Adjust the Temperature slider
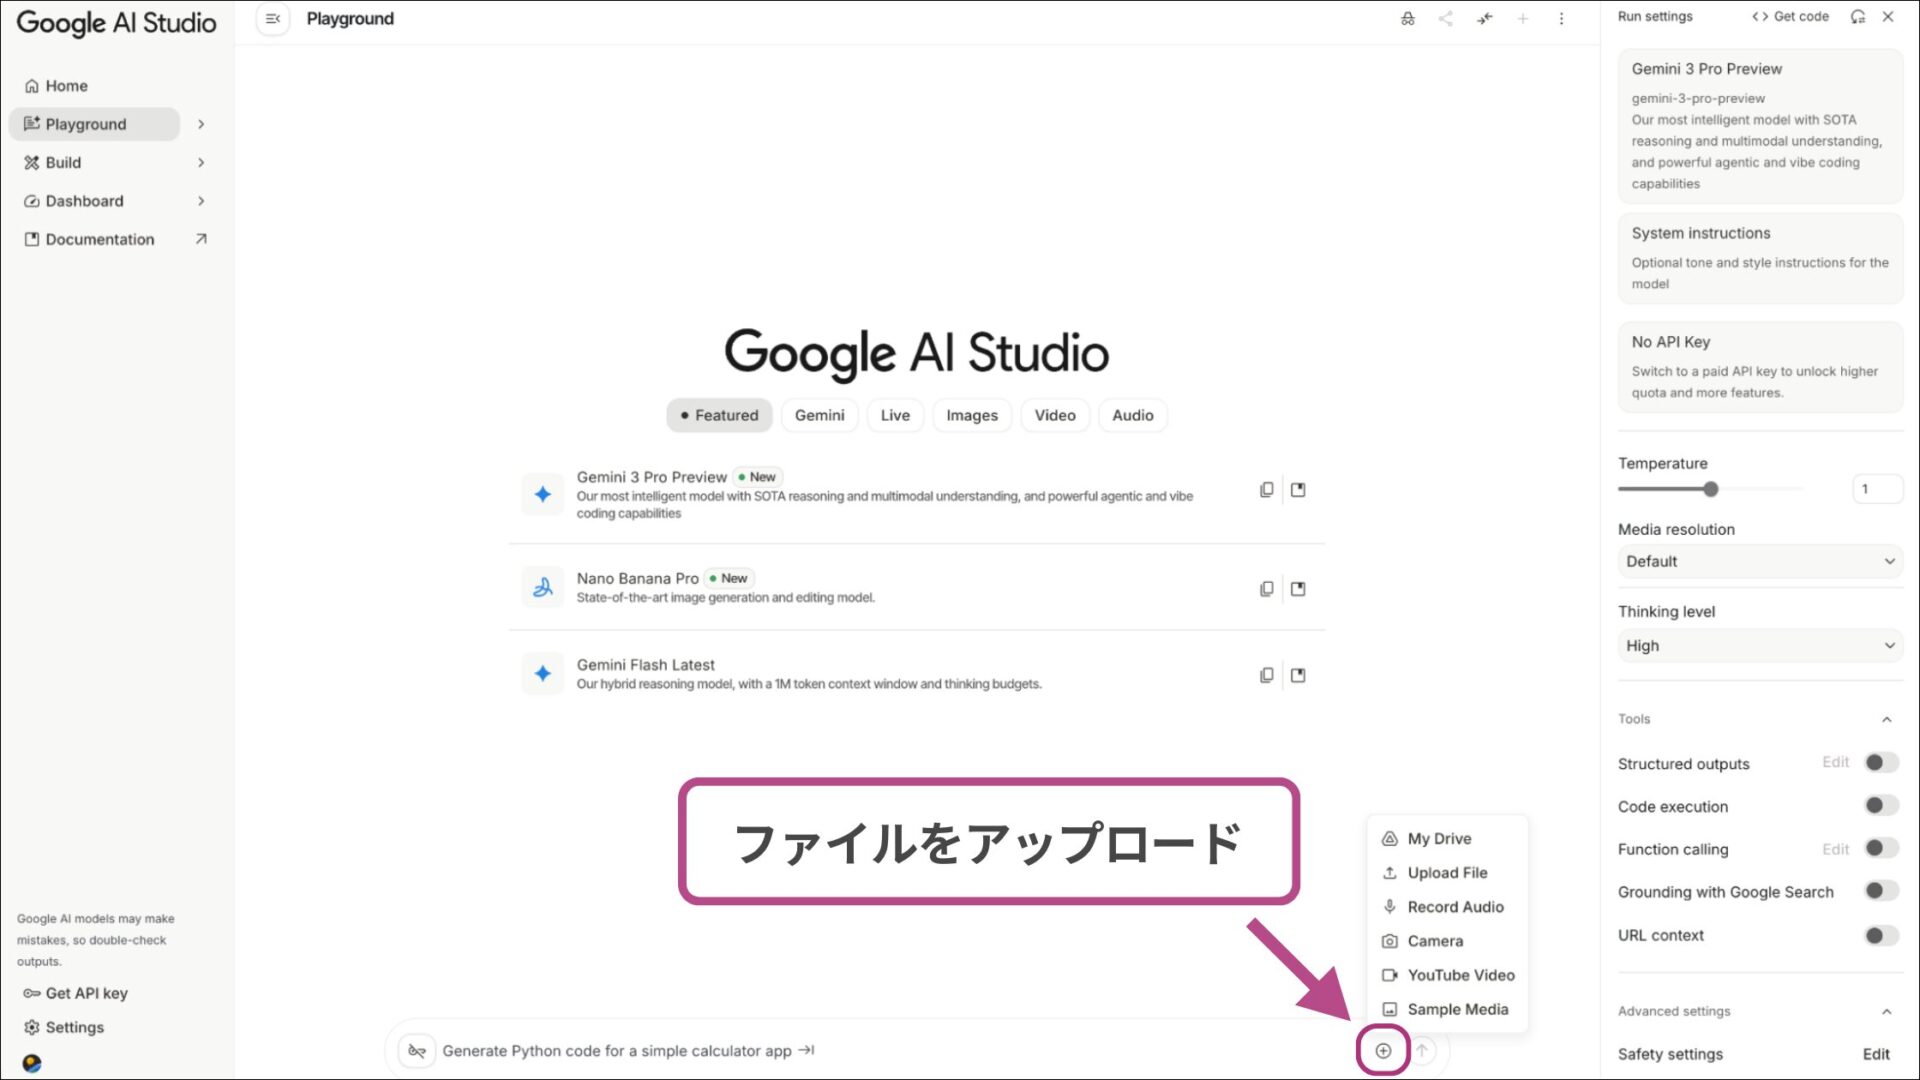The height and width of the screenshot is (1080, 1920). 1710,489
